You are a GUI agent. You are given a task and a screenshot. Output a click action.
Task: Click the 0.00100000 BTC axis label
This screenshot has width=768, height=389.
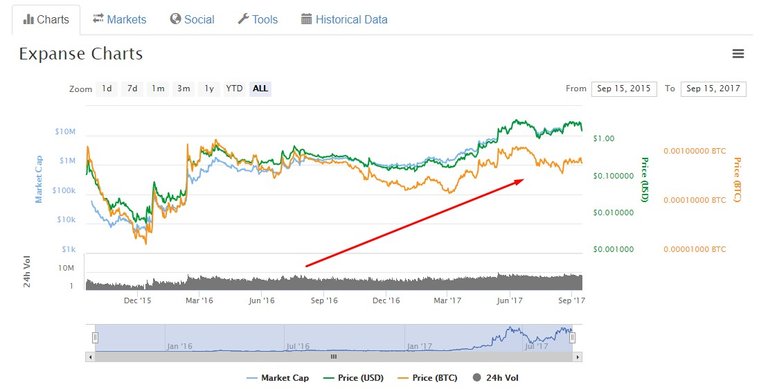(x=695, y=151)
